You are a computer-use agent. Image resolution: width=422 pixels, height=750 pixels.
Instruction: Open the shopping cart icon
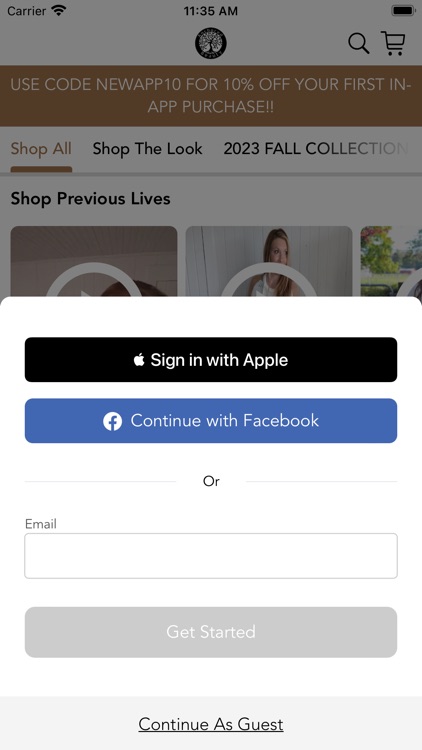pyautogui.click(x=393, y=43)
